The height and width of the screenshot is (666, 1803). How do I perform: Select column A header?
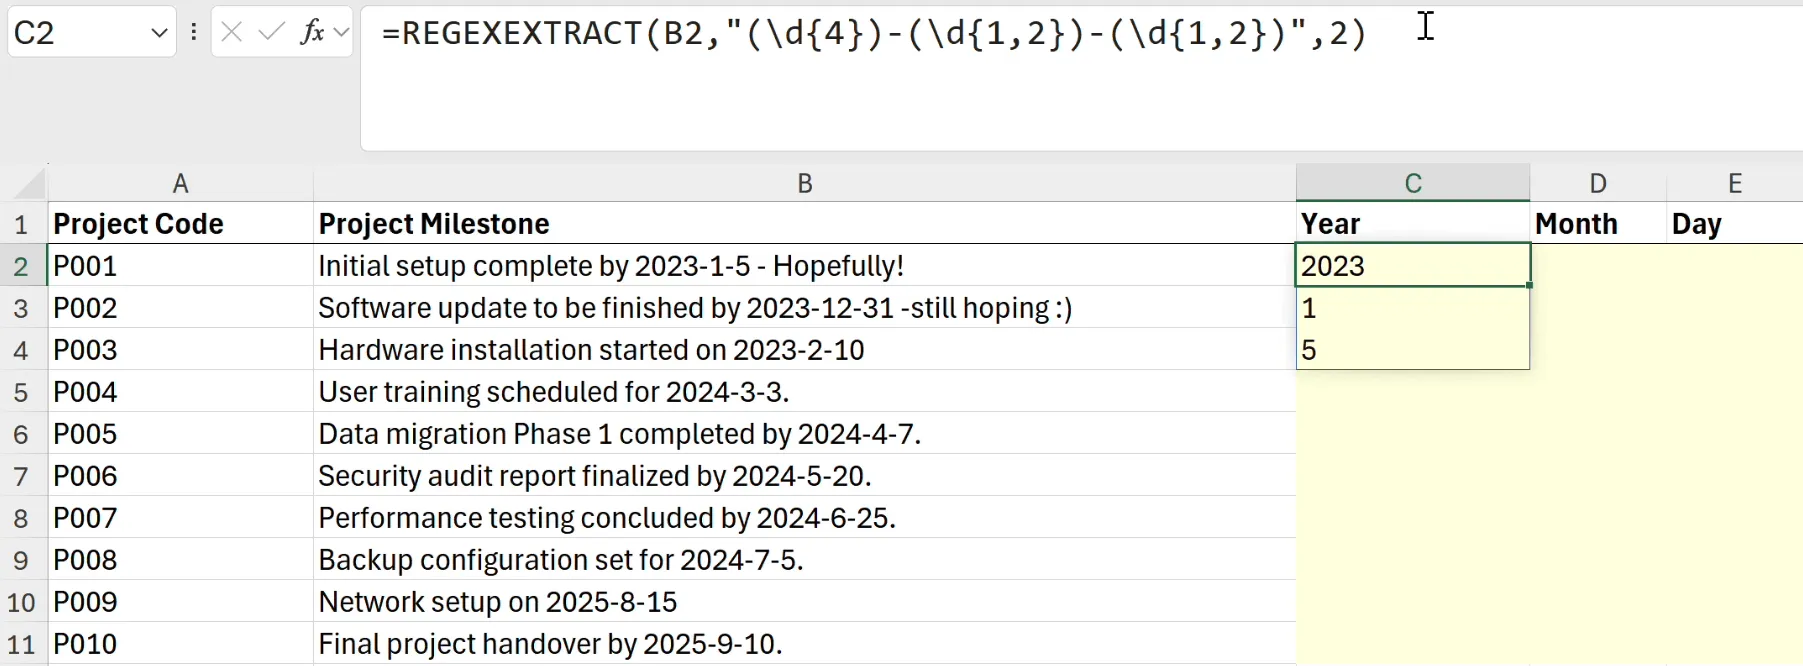(x=180, y=183)
